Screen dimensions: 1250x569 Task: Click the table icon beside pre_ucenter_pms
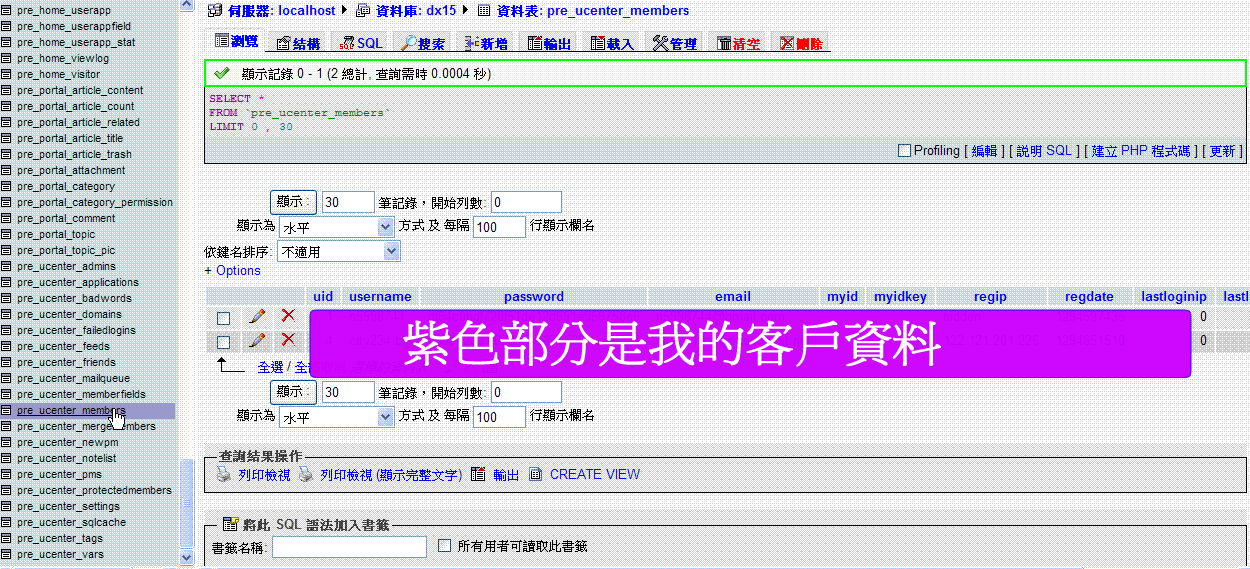[x=6, y=474]
